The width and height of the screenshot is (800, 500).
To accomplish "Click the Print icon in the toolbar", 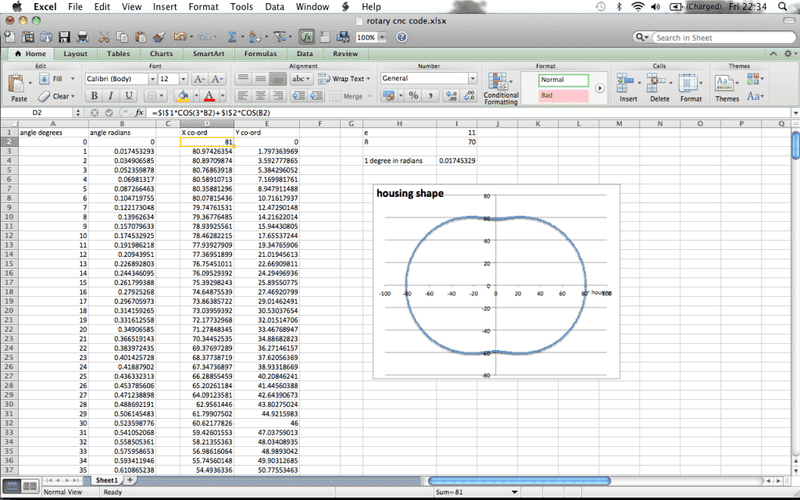I will (82, 37).
